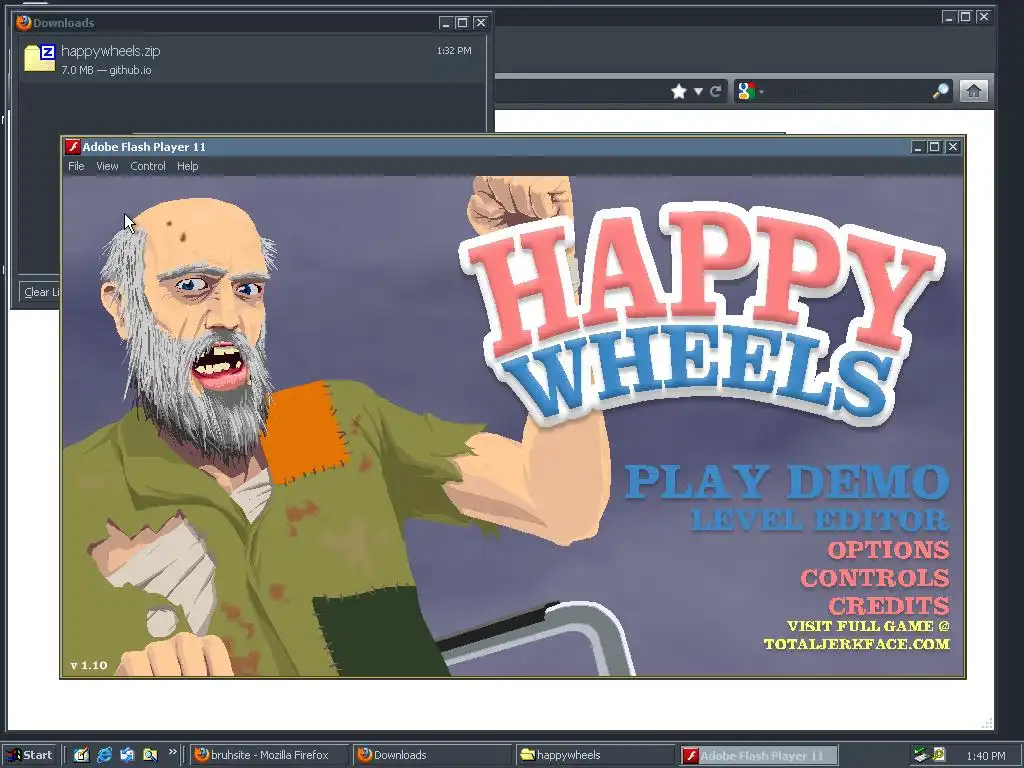Minimize the Adobe Flash Player window
Screen dimensions: 1024x768
click(918, 147)
